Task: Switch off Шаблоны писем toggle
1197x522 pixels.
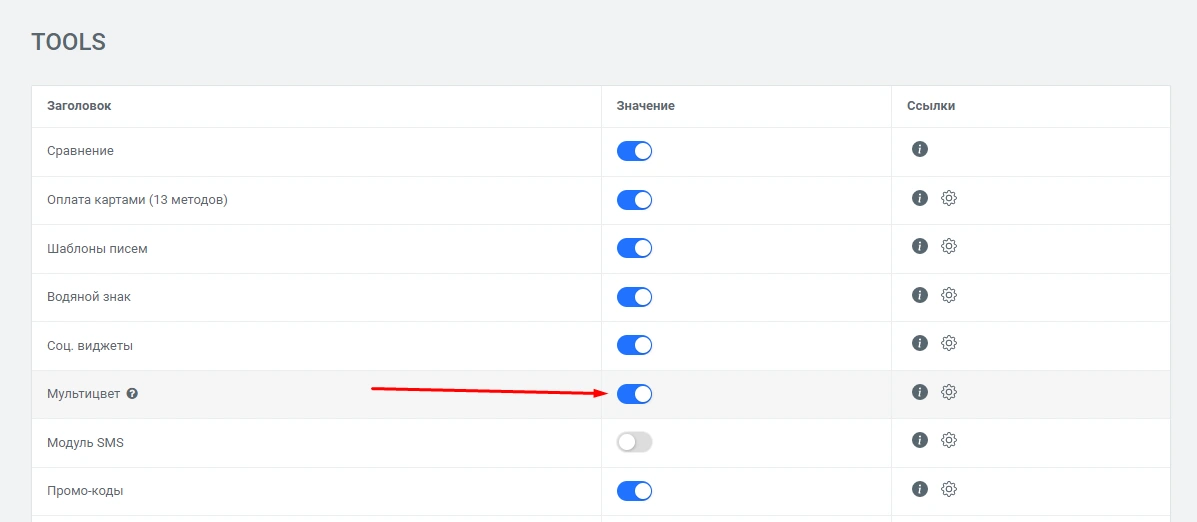Action: pyautogui.click(x=634, y=248)
